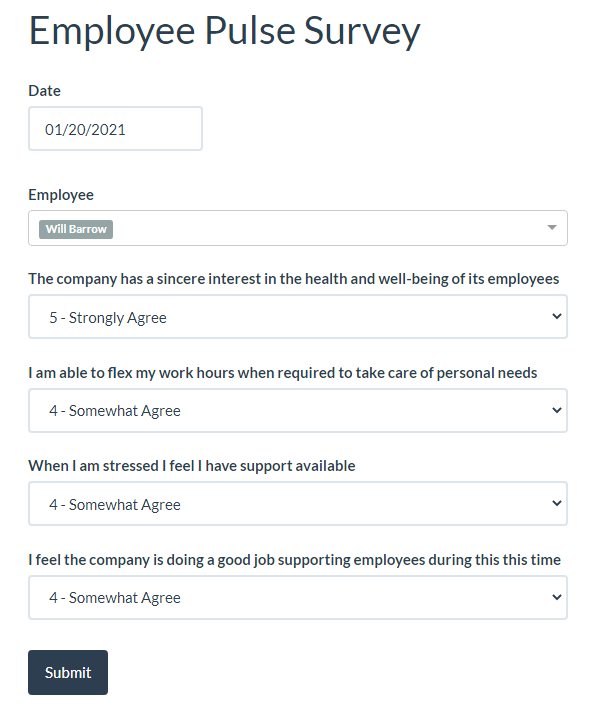
Task: Open the company supporting employees rating dropdown
Action: click(x=297, y=597)
